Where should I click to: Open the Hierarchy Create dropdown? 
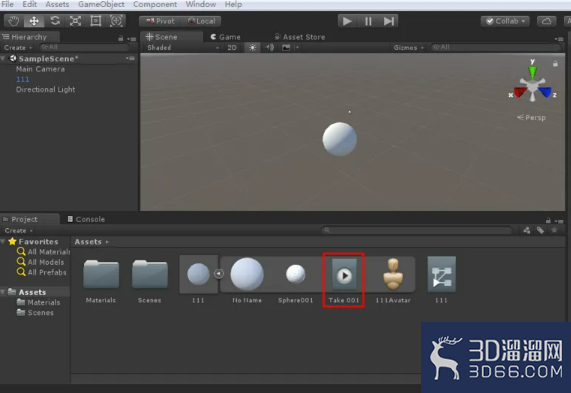18,48
